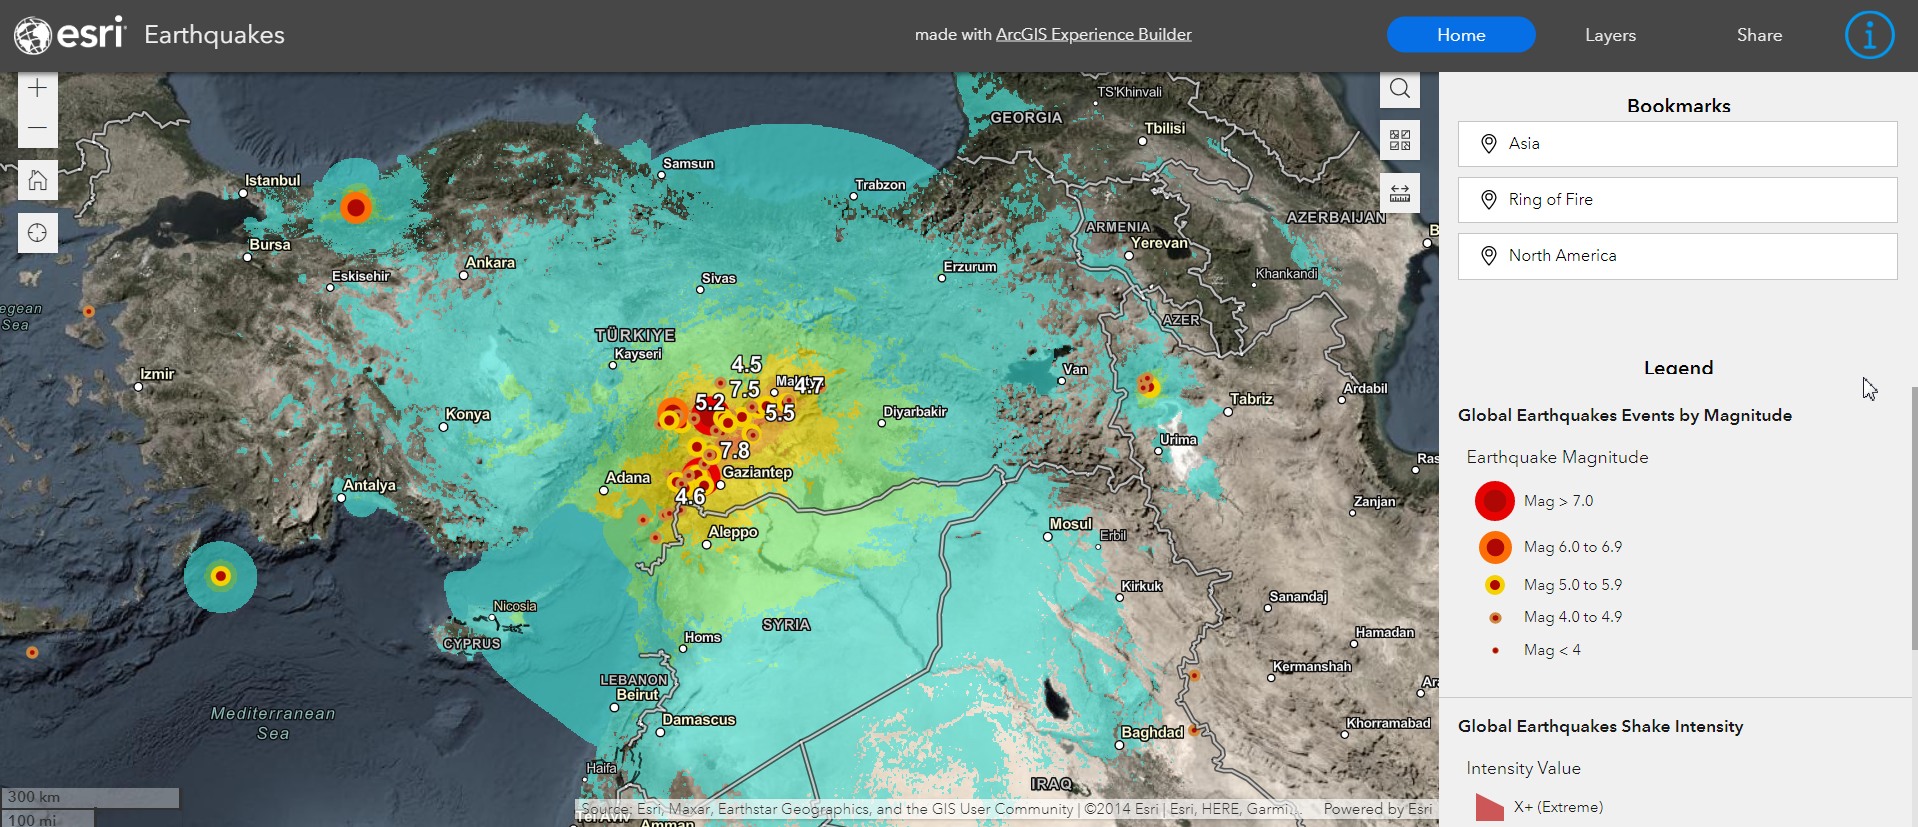This screenshot has width=1918, height=827.
Task: Click the 5.5 magnitude label on map
Action: click(x=780, y=413)
